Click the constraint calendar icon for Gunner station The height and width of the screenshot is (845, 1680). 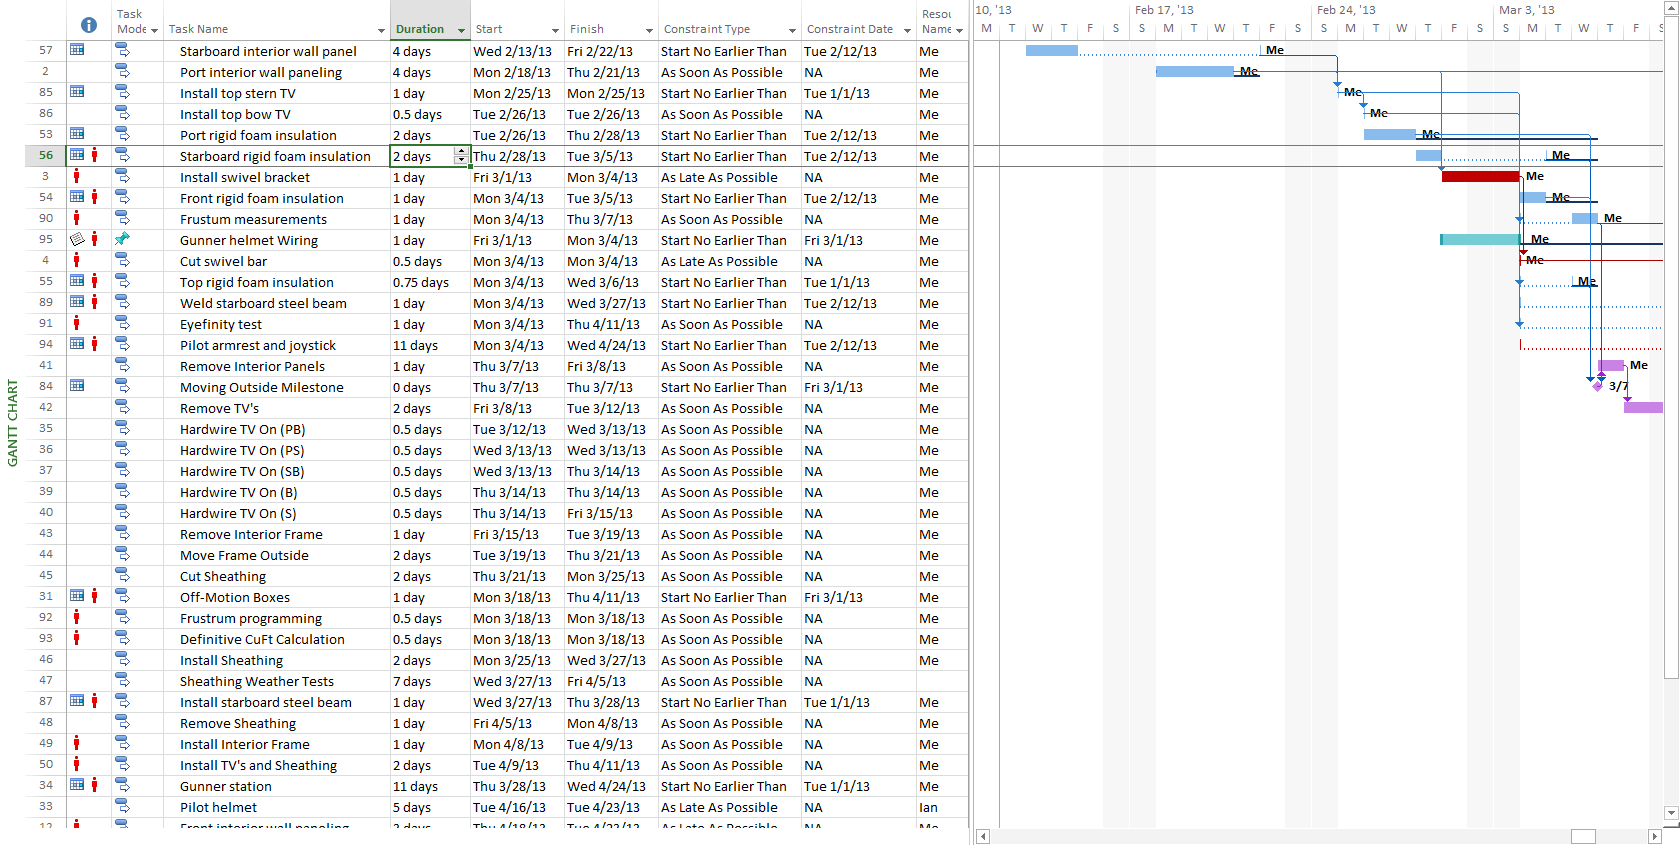click(77, 785)
